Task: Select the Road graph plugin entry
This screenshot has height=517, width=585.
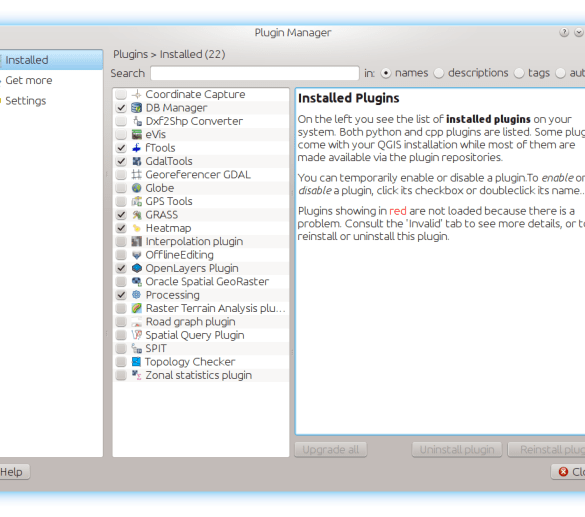Action: coord(201,322)
